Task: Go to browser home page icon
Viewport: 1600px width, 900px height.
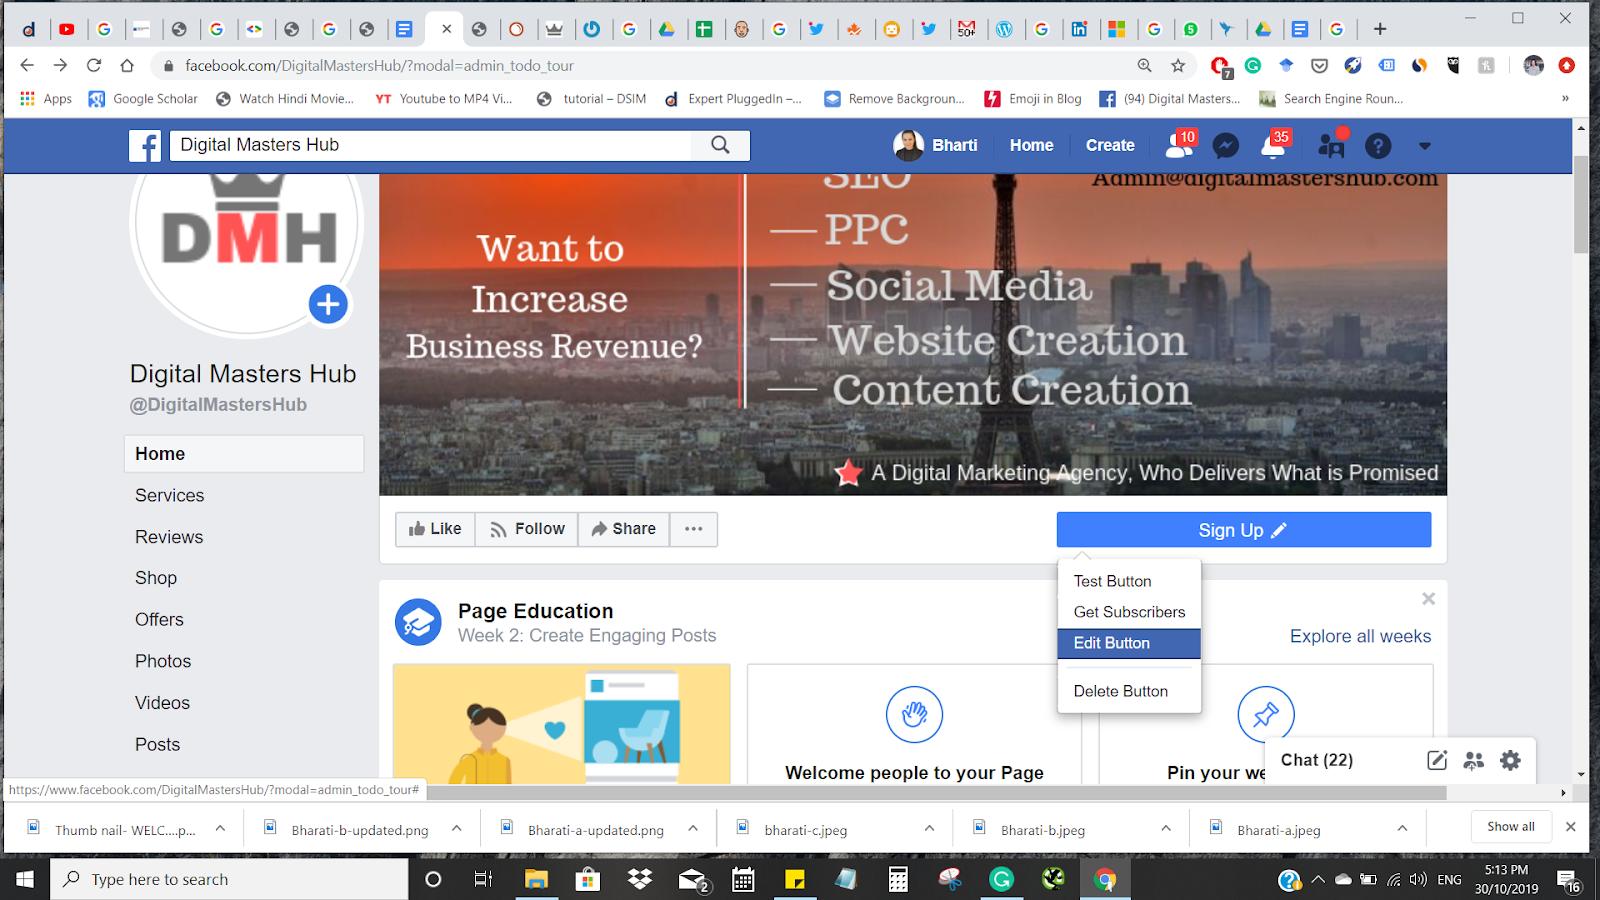Action: (x=127, y=65)
